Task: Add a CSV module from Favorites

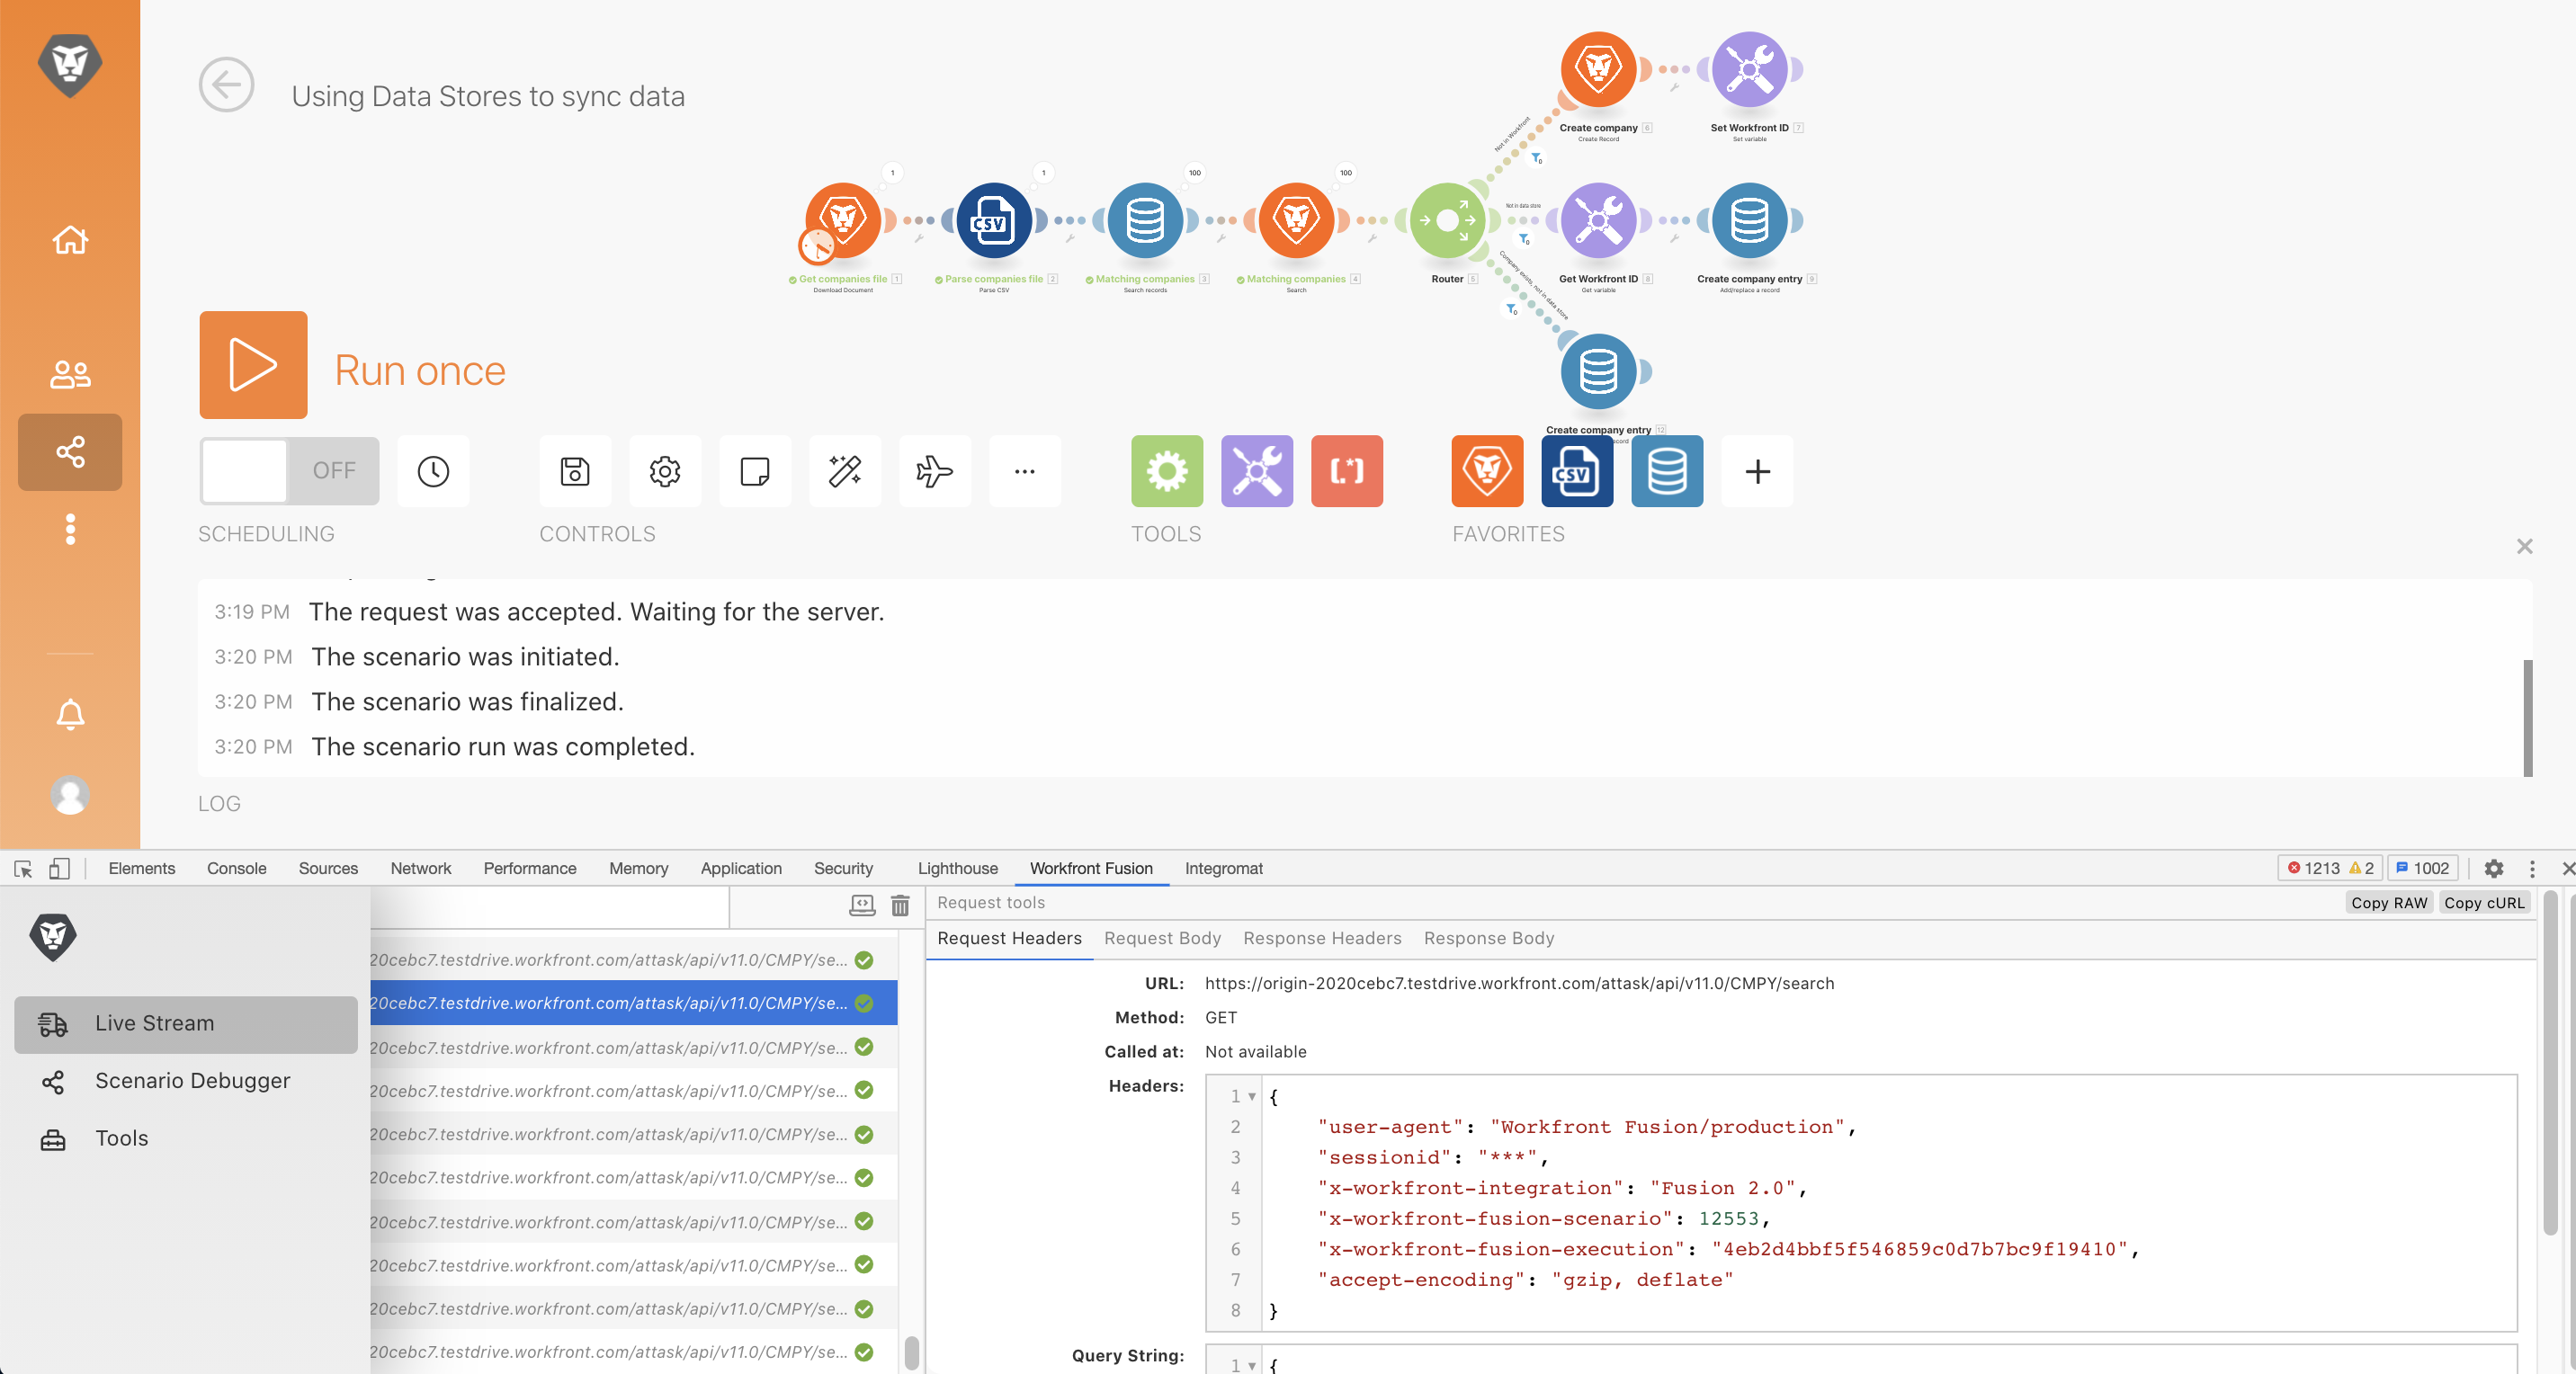Action: 1577,471
